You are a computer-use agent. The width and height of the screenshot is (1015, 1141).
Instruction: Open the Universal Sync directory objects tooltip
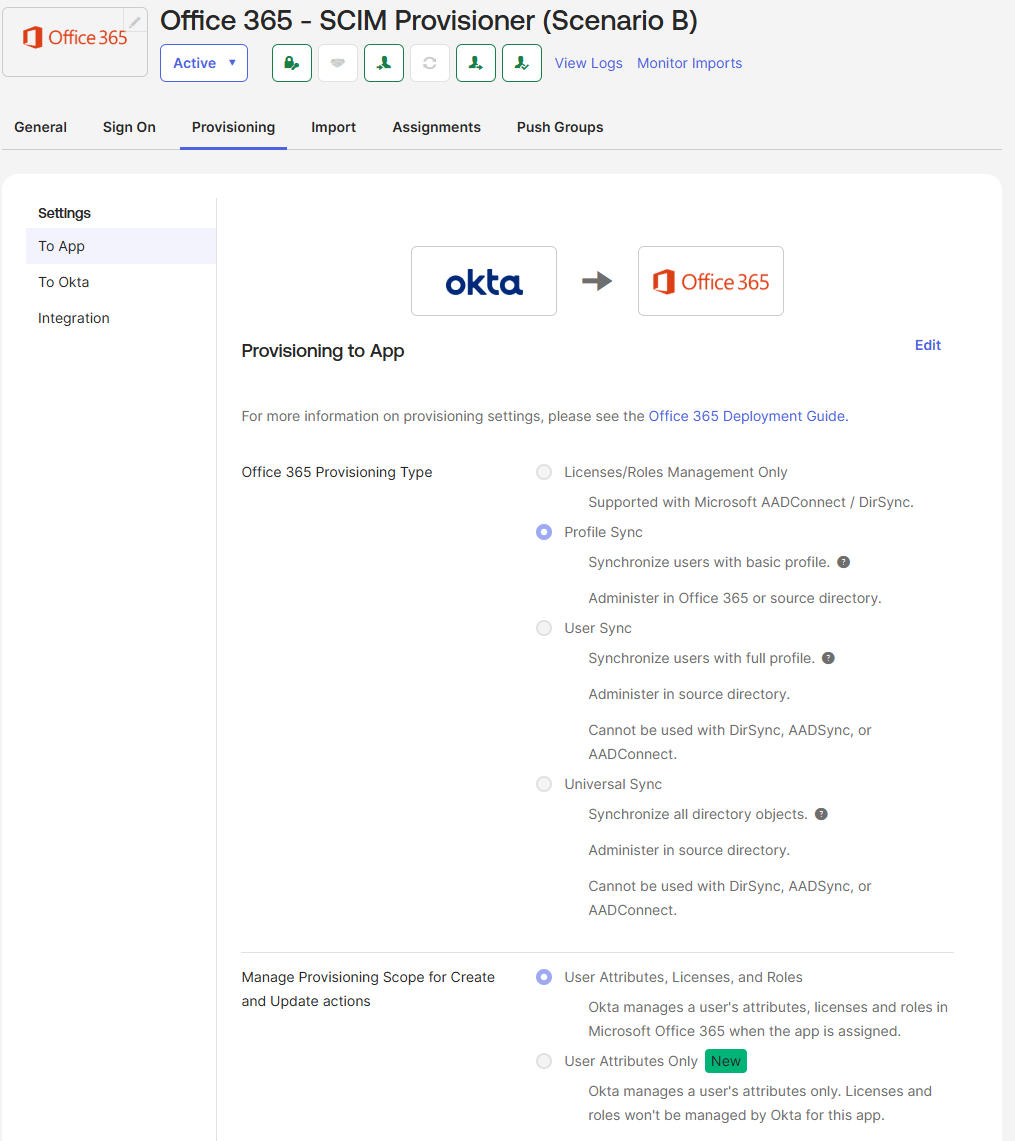(x=821, y=814)
